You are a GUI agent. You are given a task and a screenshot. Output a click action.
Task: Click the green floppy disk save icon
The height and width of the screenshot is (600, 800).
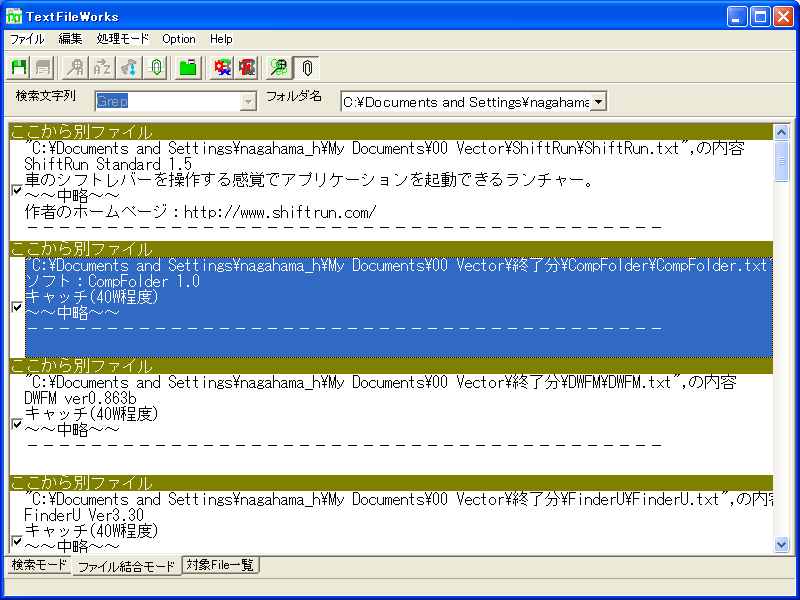pyautogui.click(x=19, y=68)
